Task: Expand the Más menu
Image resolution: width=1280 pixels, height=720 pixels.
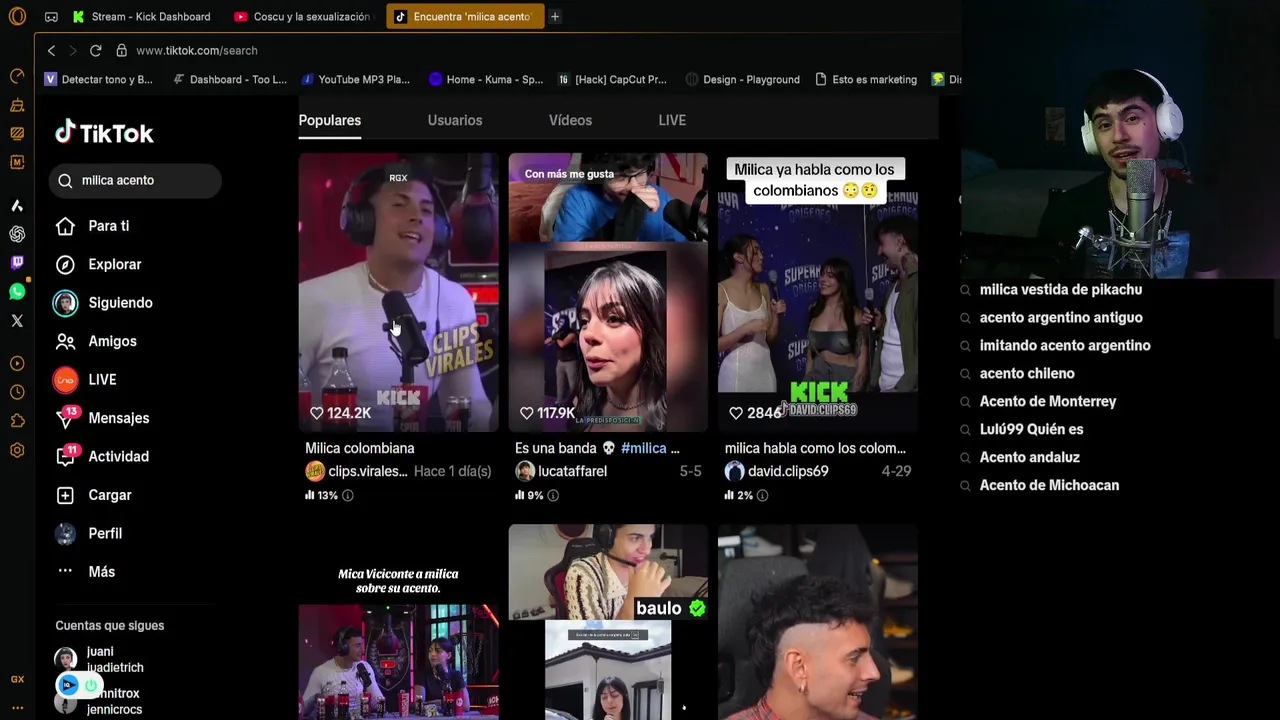Action: coord(85,572)
